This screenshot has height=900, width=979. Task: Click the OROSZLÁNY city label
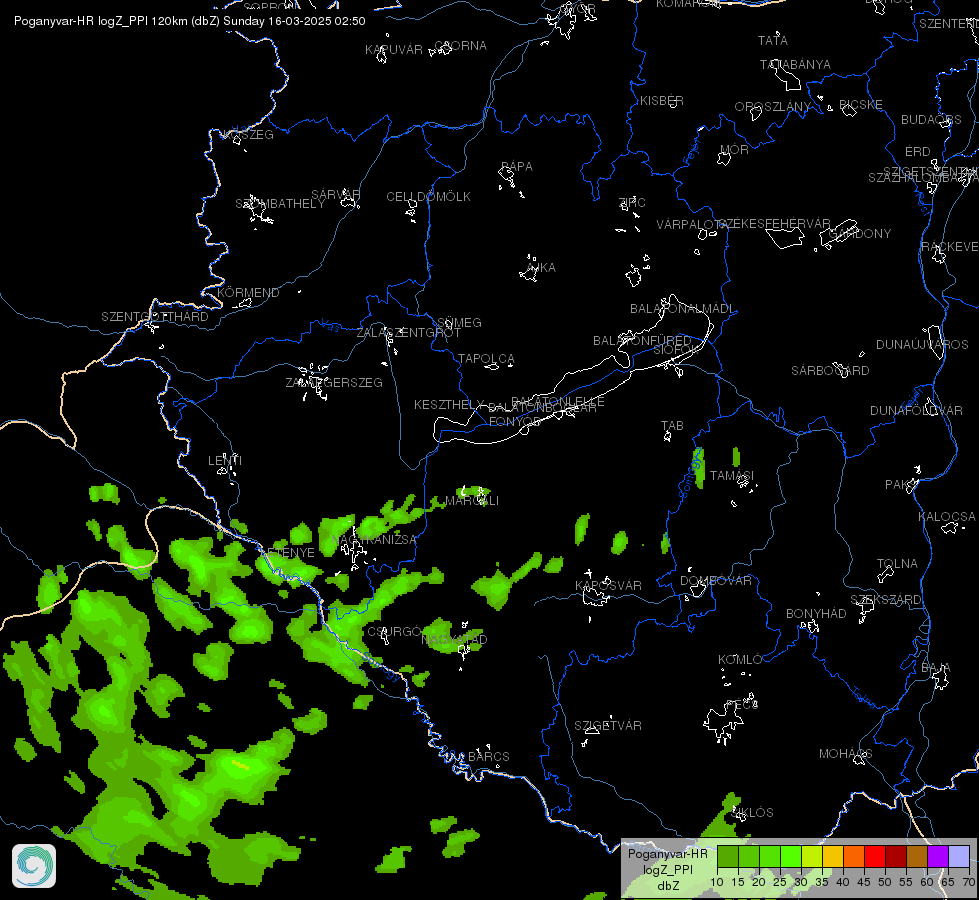(772, 107)
